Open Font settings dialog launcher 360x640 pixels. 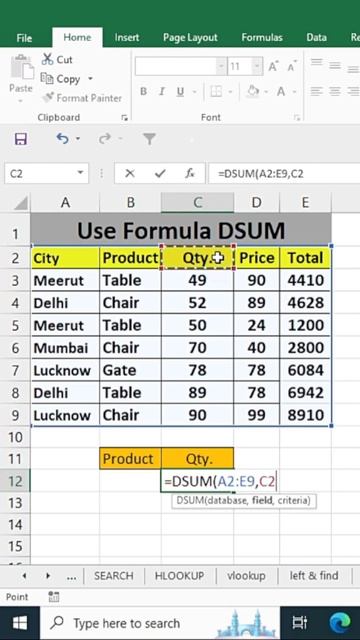[296, 118]
